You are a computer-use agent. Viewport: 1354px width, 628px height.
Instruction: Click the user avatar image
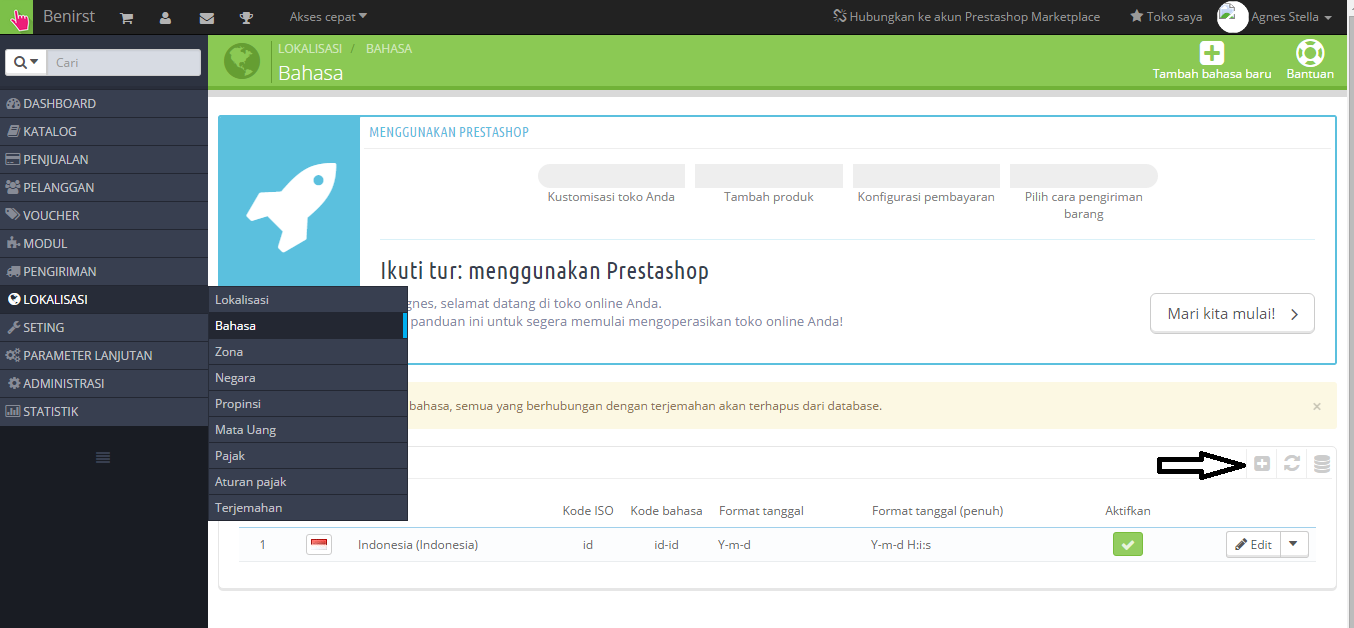1232,17
